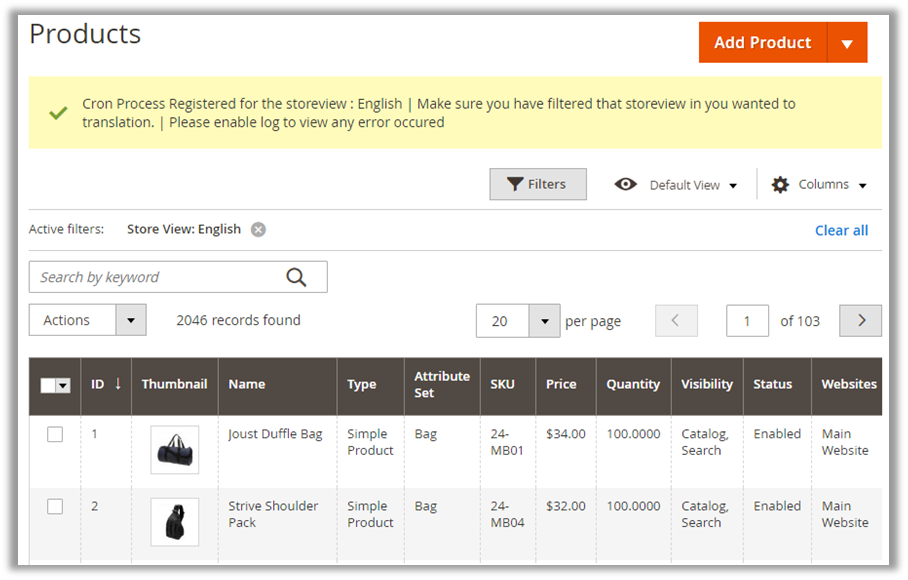Screen dimensions: 908x580
Task: Expand the Add Product arrow options
Action: click(x=847, y=43)
